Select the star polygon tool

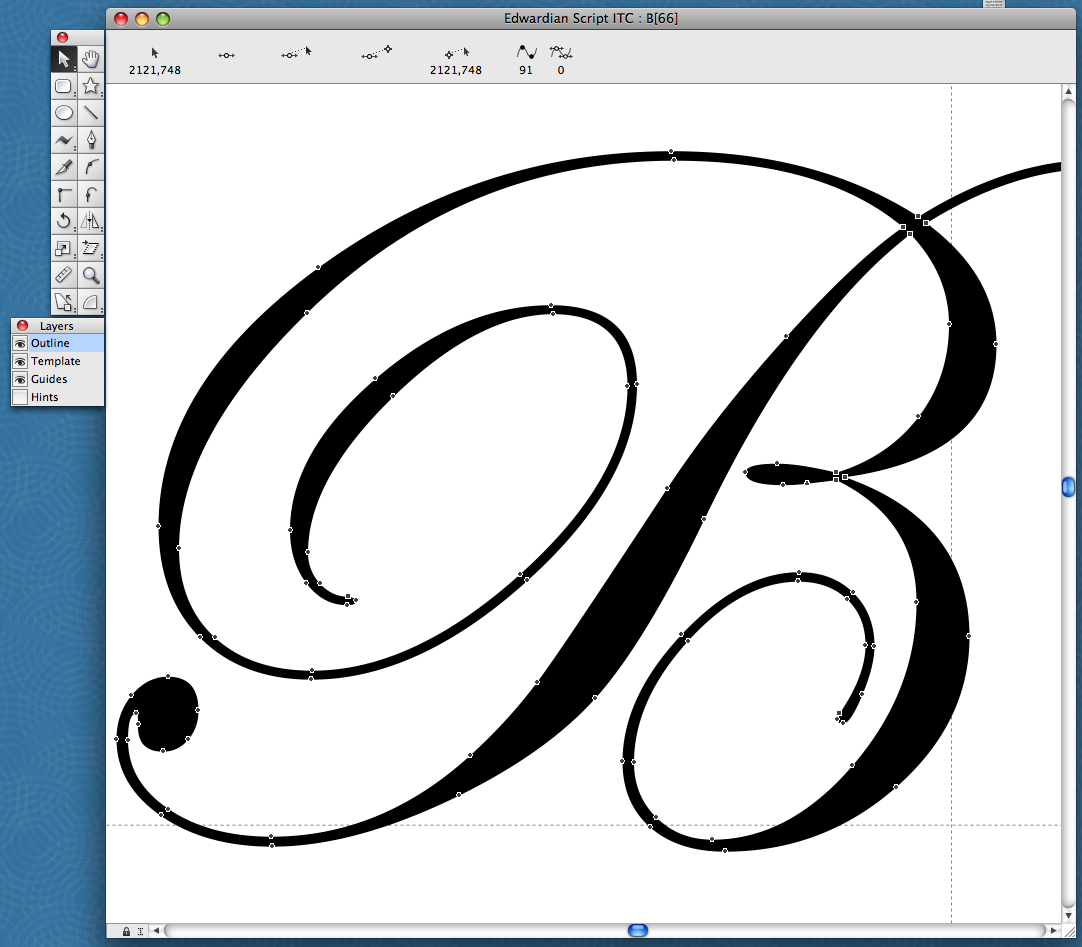coord(90,86)
